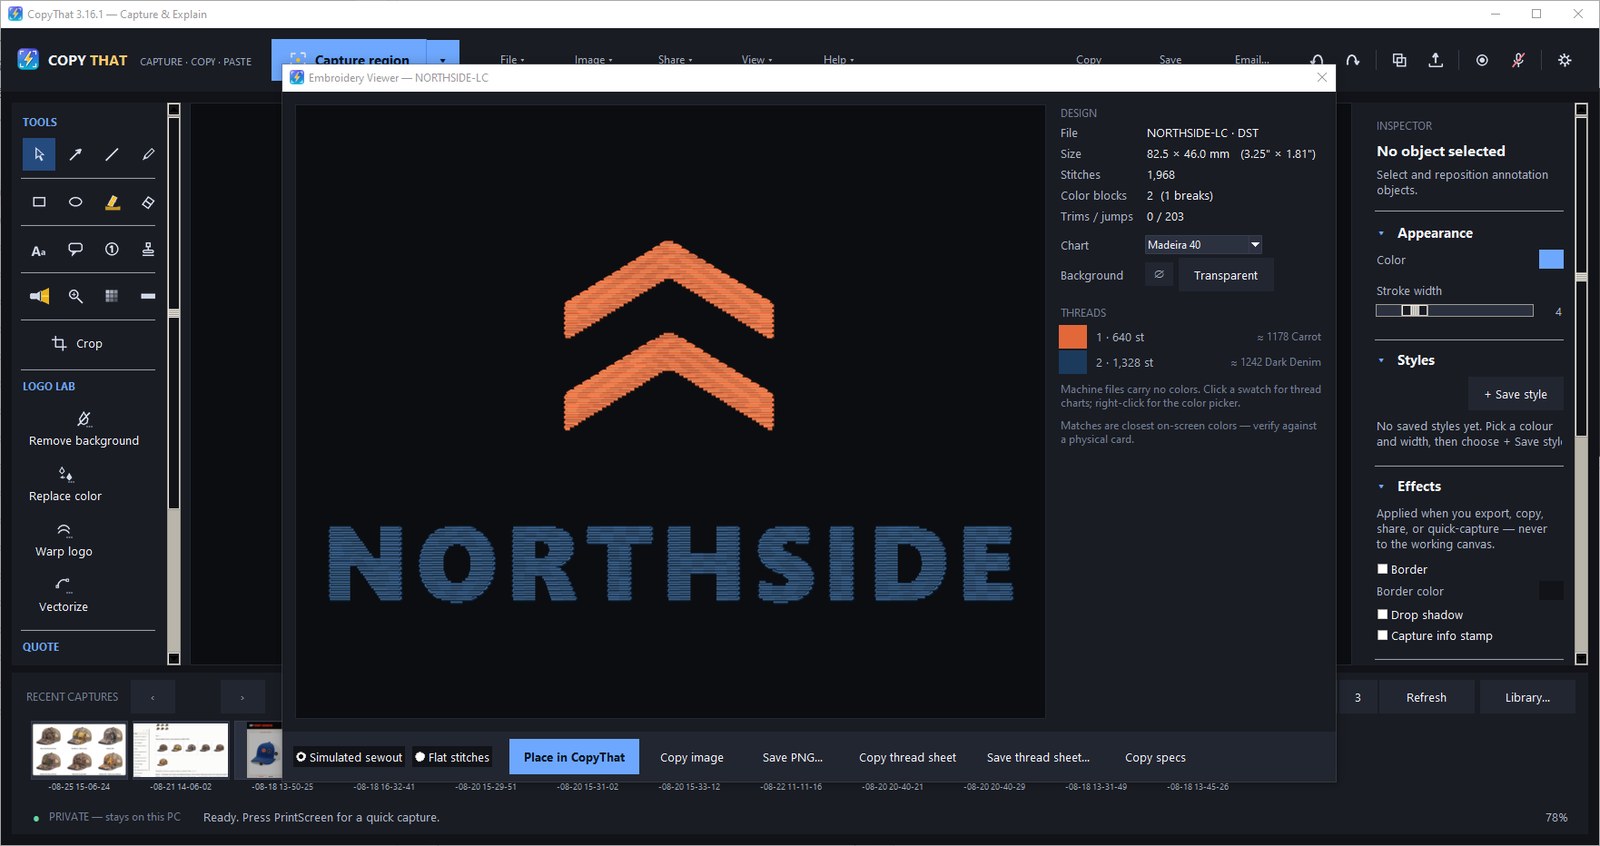Click the Copy specs button
Image resolution: width=1600 pixels, height=846 pixels.
pos(1155,757)
